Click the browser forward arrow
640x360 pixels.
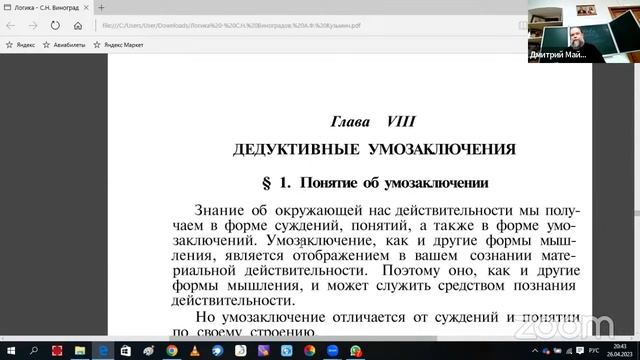pos(33,26)
